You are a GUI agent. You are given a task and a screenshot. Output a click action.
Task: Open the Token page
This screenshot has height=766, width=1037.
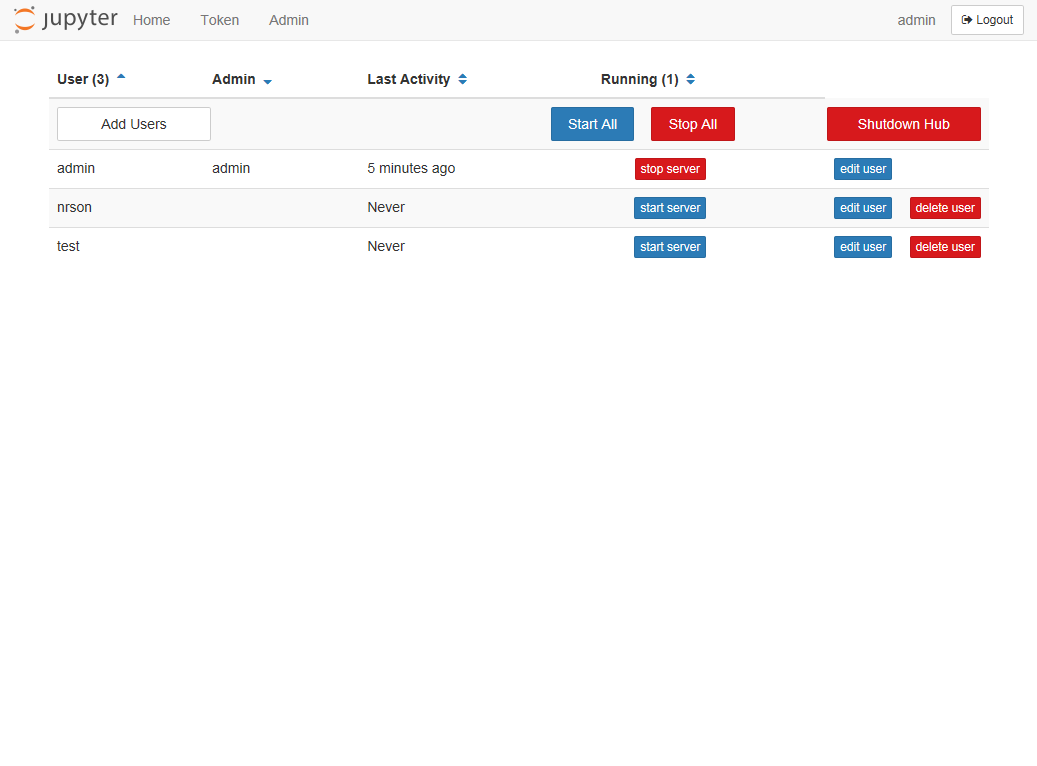[220, 20]
